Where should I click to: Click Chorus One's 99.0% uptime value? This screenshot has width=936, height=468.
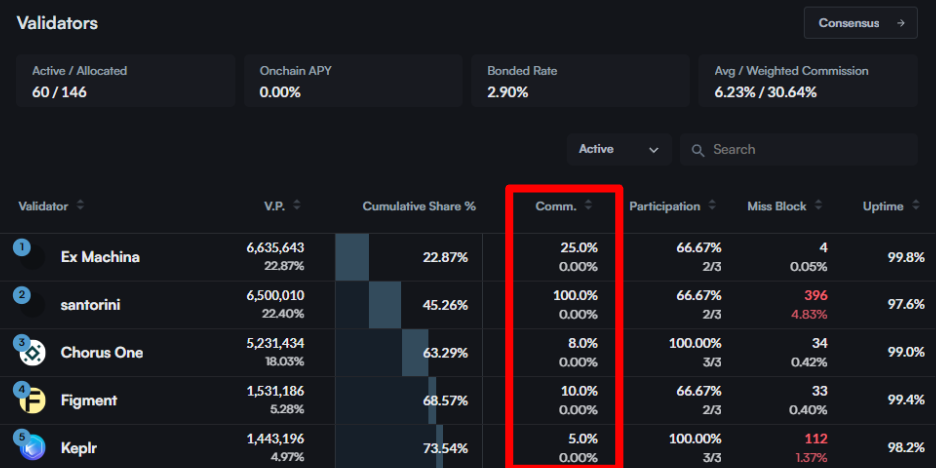[906, 353]
